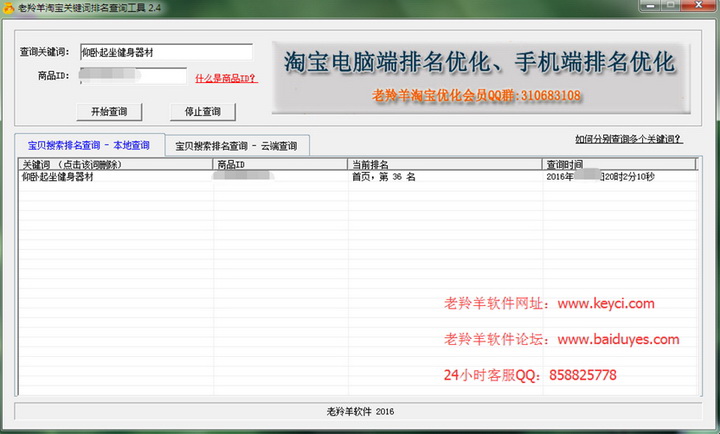The image size is (720, 434).
Task: Click the 商品ID input field
Action: click(133, 76)
